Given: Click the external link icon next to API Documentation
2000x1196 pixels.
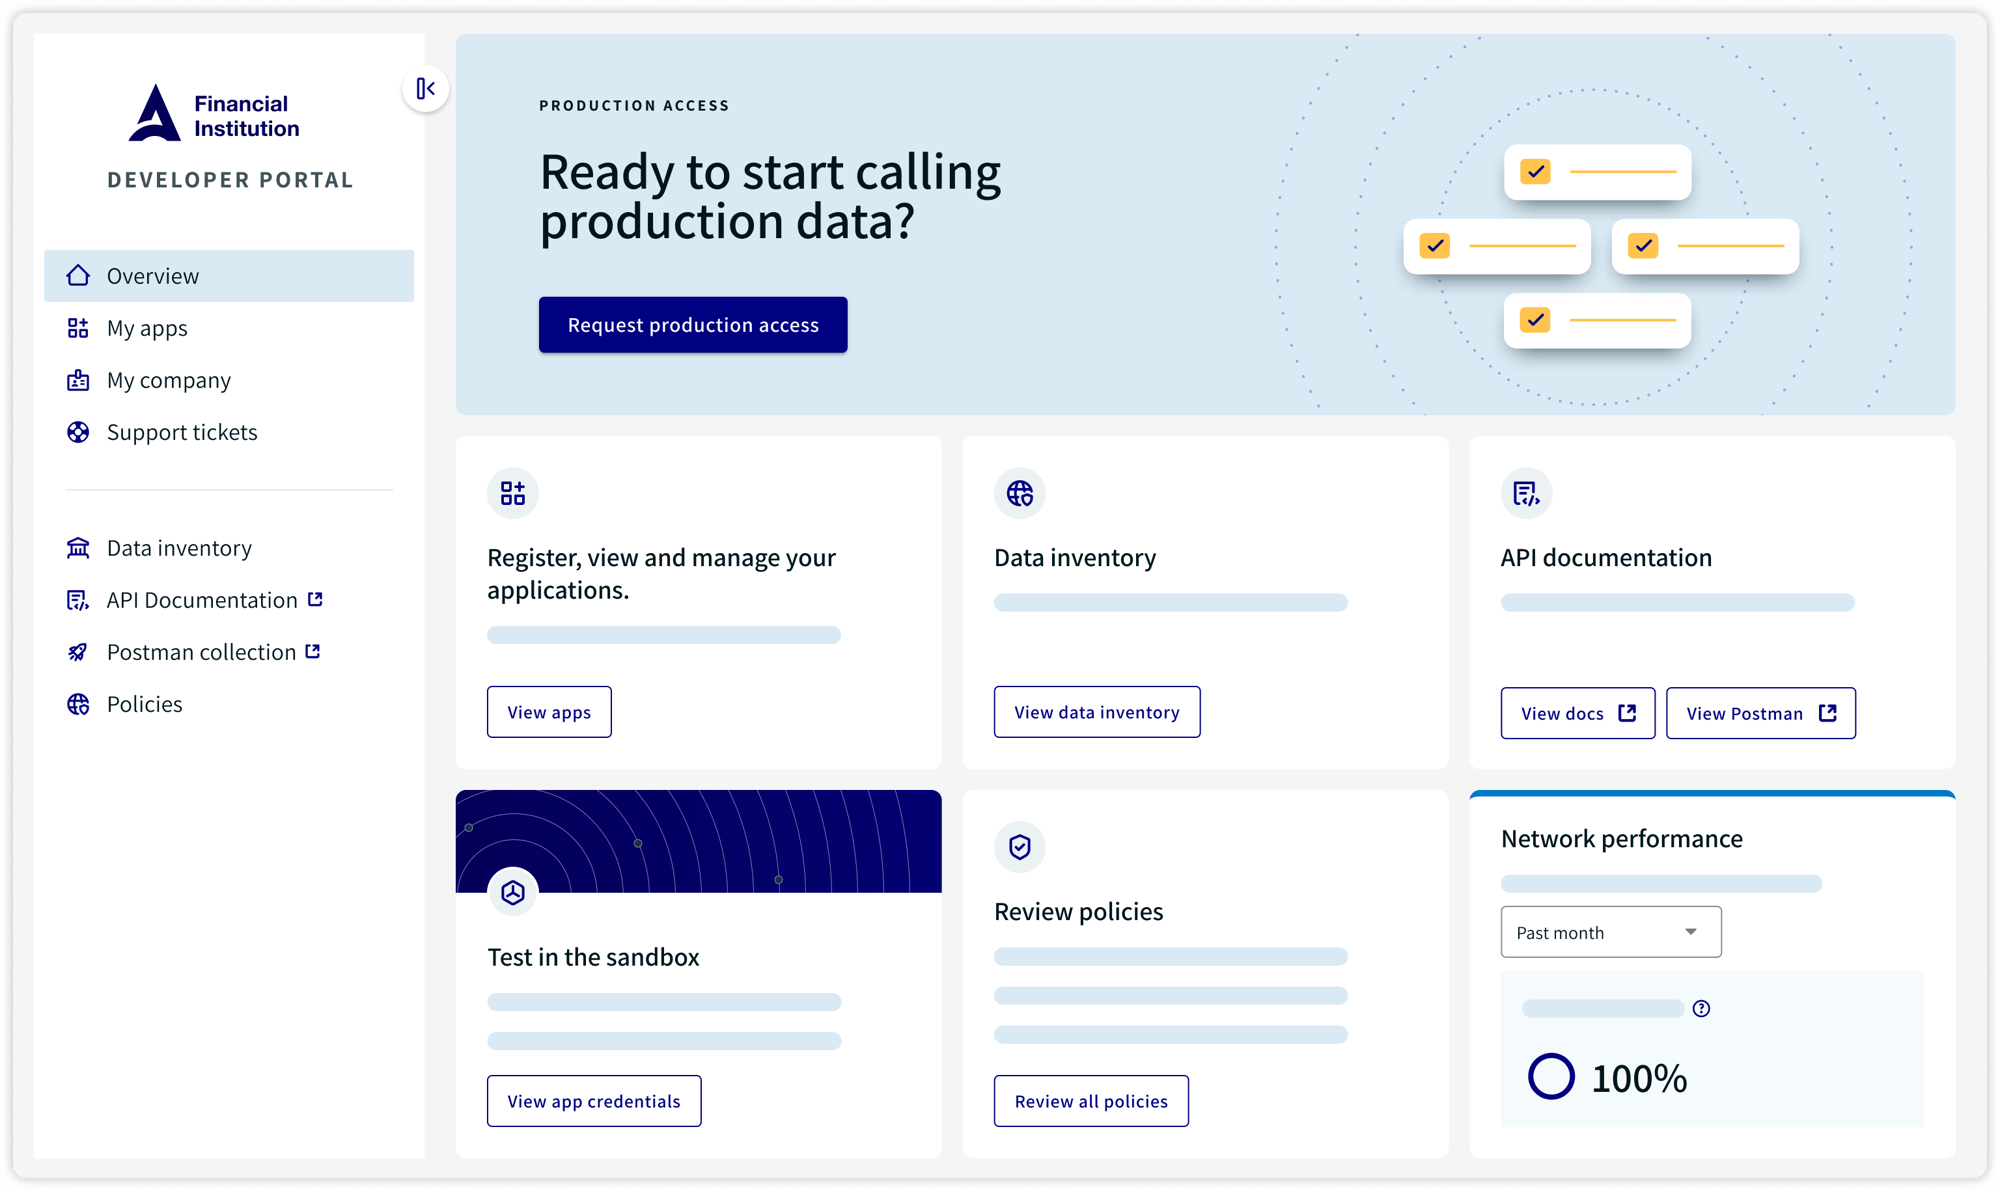Looking at the screenshot, I should pyautogui.click(x=315, y=598).
